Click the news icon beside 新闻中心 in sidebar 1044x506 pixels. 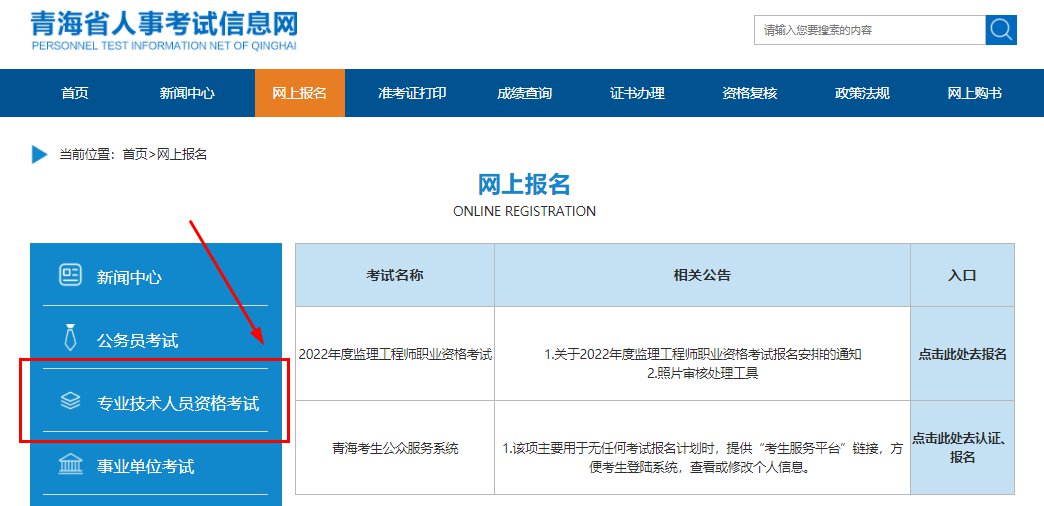click(x=71, y=275)
